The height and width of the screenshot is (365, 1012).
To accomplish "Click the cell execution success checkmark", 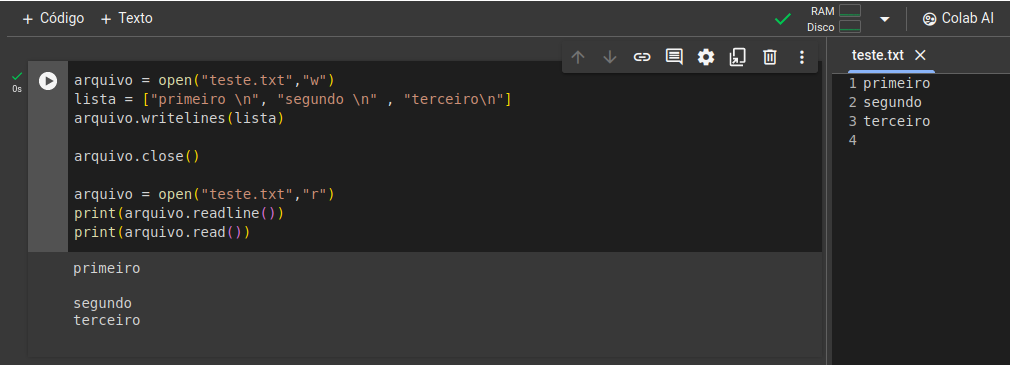I will [17, 76].
